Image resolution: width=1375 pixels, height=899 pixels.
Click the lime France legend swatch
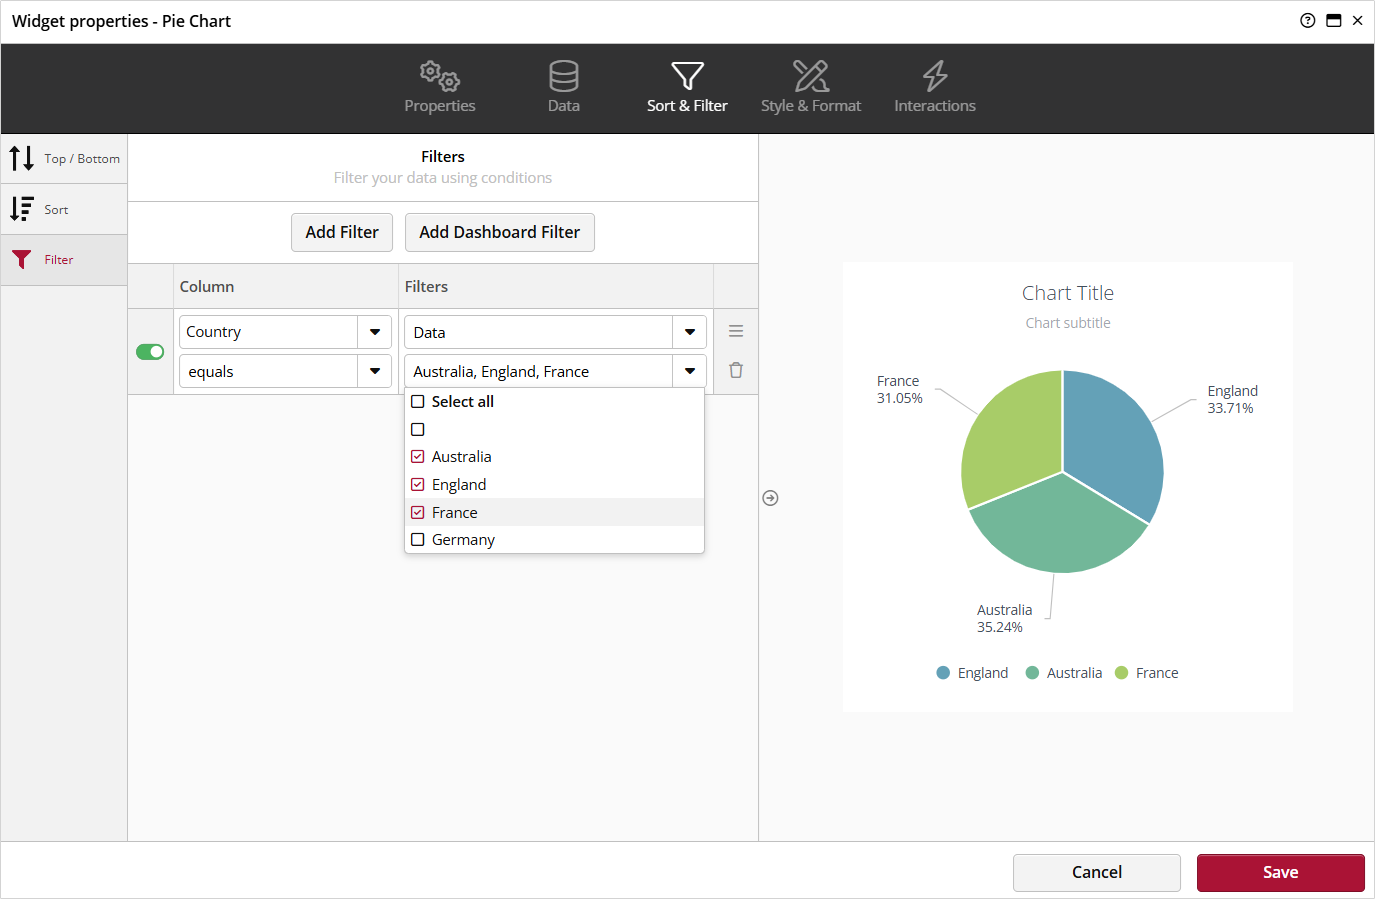pyautogui.click(x=1122, y=673)
